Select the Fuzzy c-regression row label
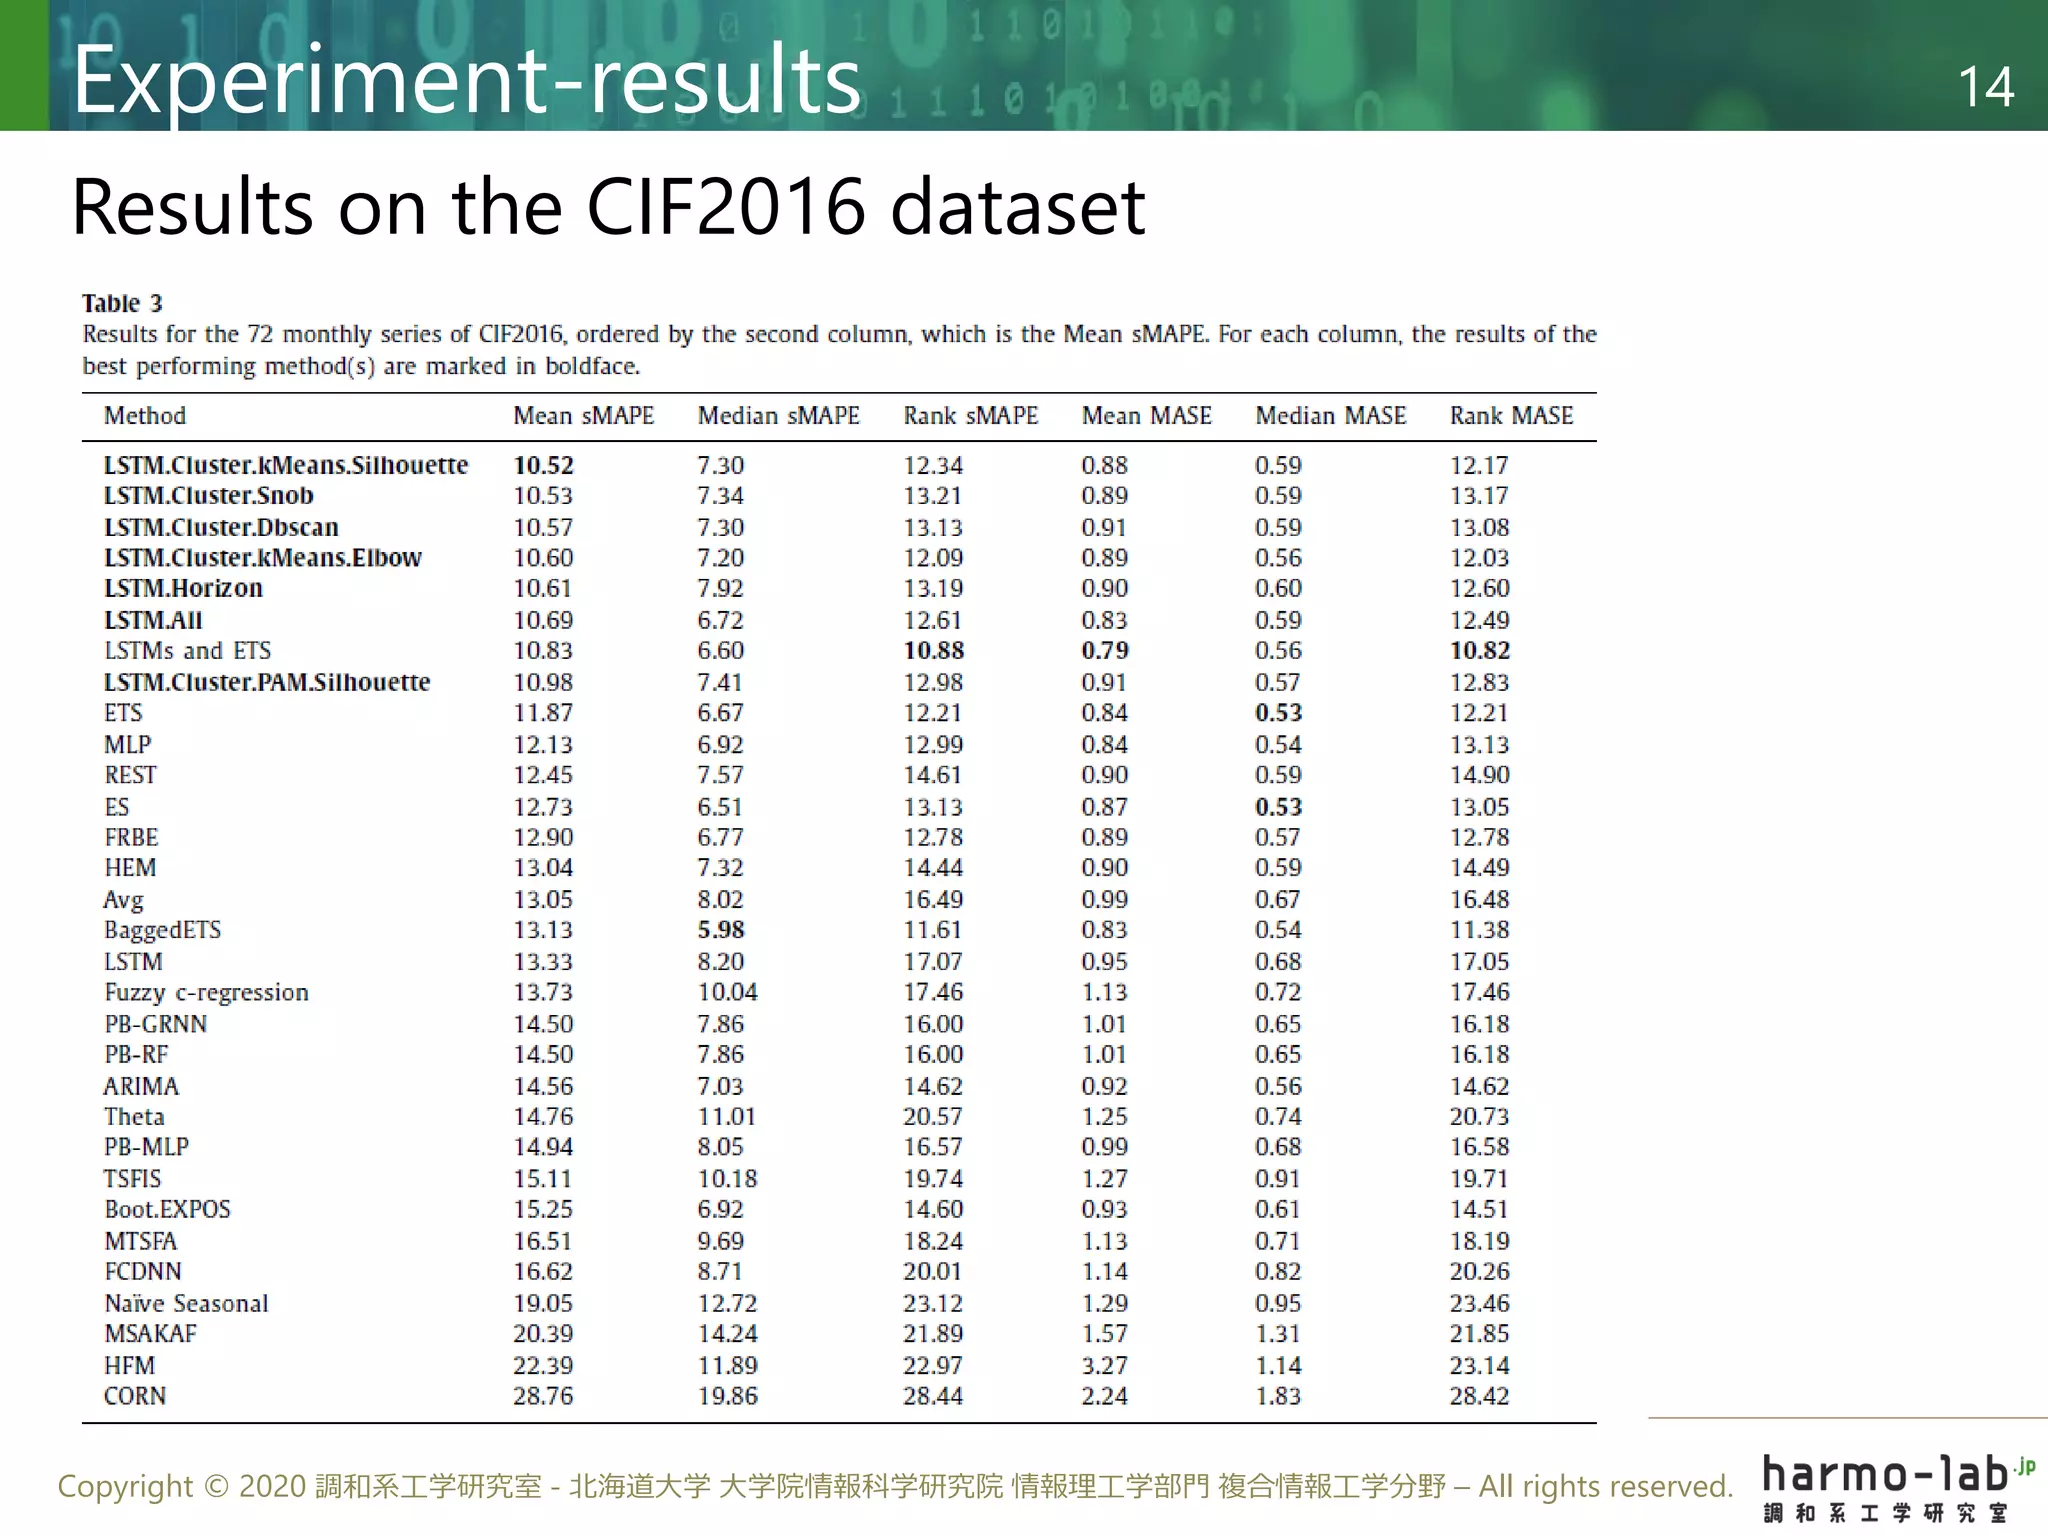 [206, 992]
